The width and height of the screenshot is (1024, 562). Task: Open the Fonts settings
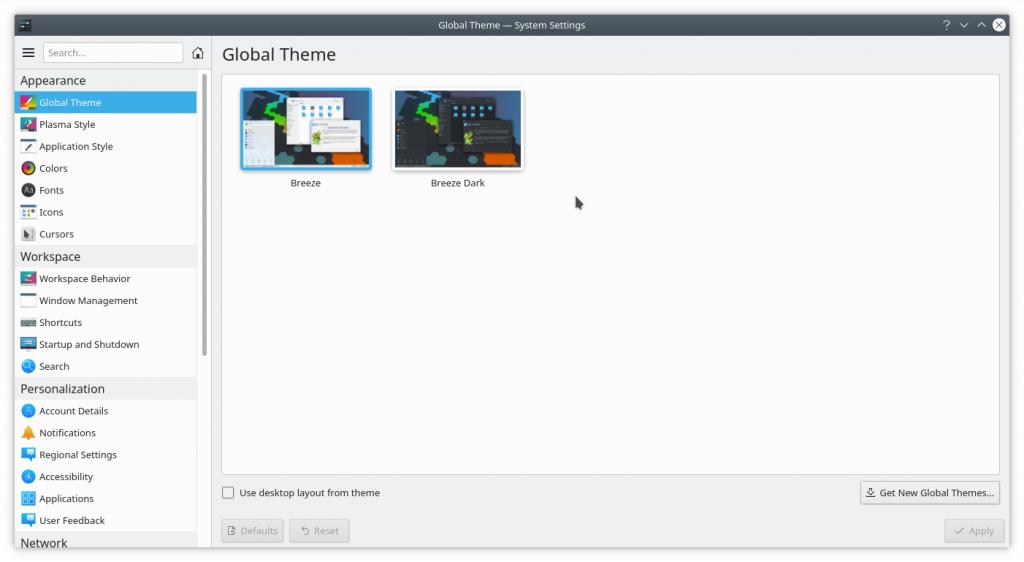tap(51, 191)
